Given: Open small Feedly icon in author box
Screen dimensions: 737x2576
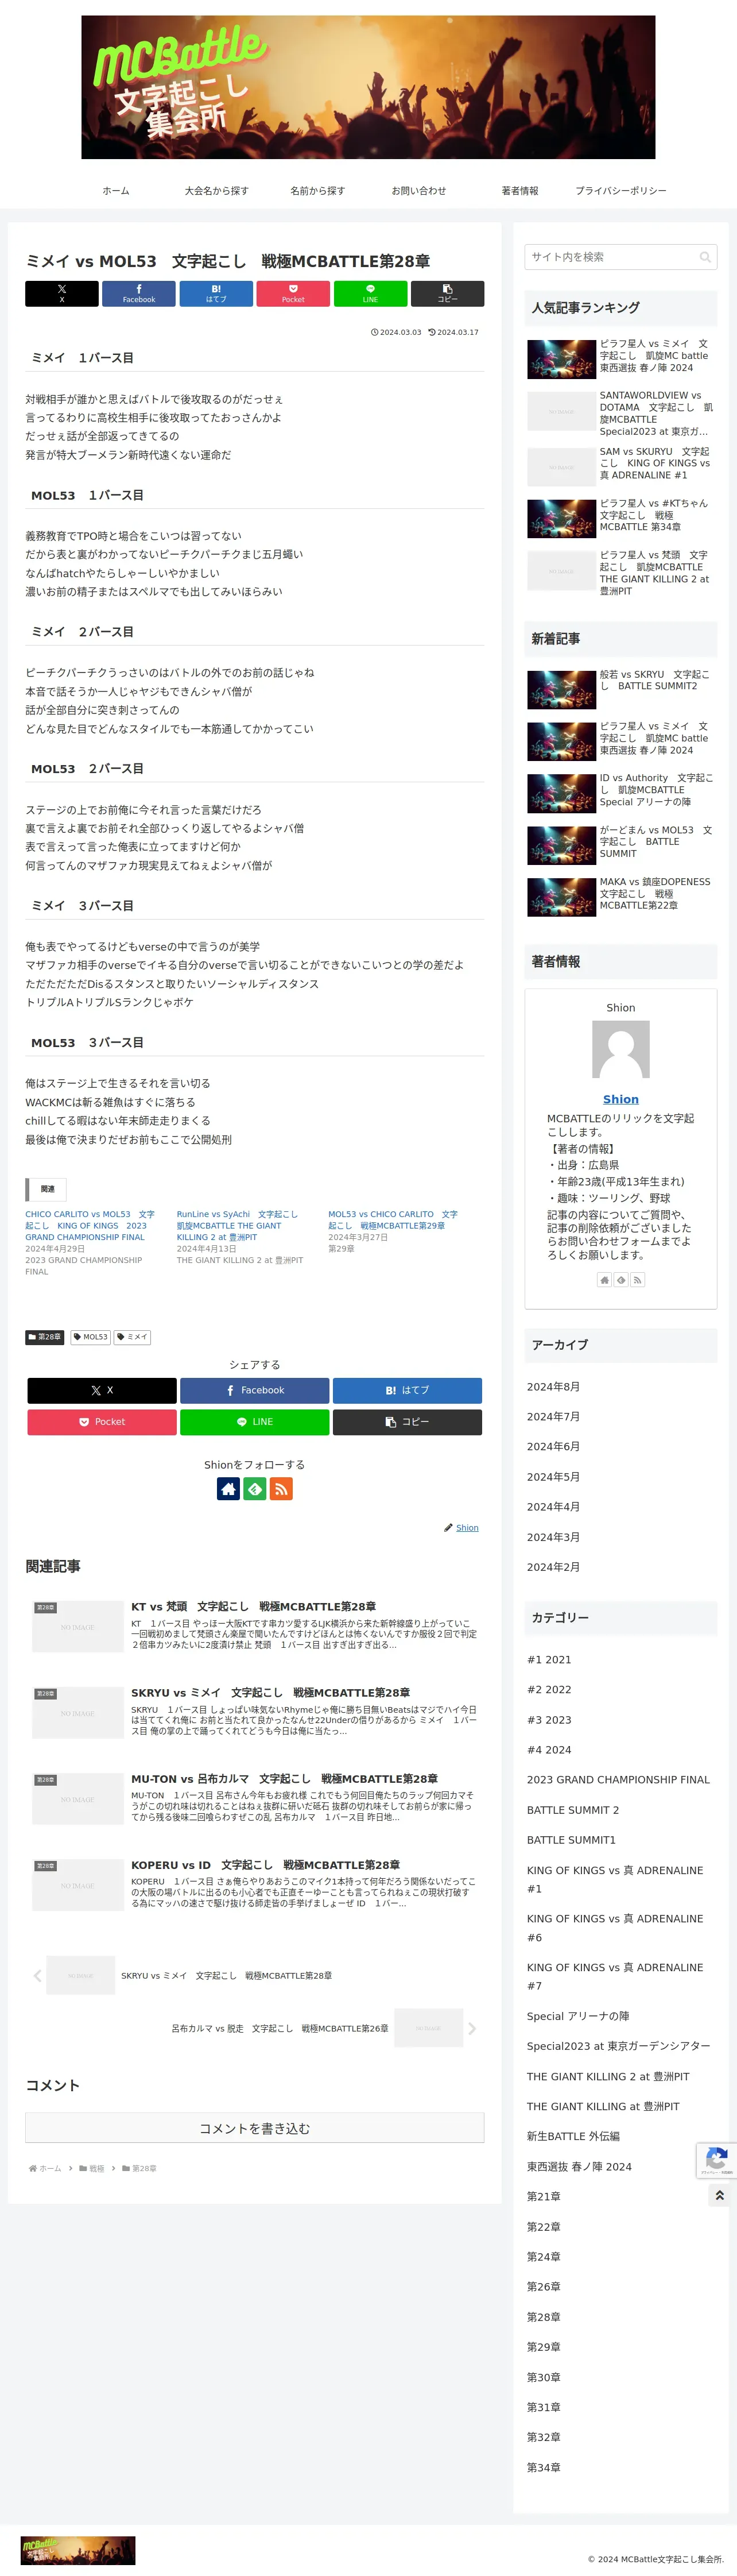Looking at the screenshot, I should point(621,1280).
